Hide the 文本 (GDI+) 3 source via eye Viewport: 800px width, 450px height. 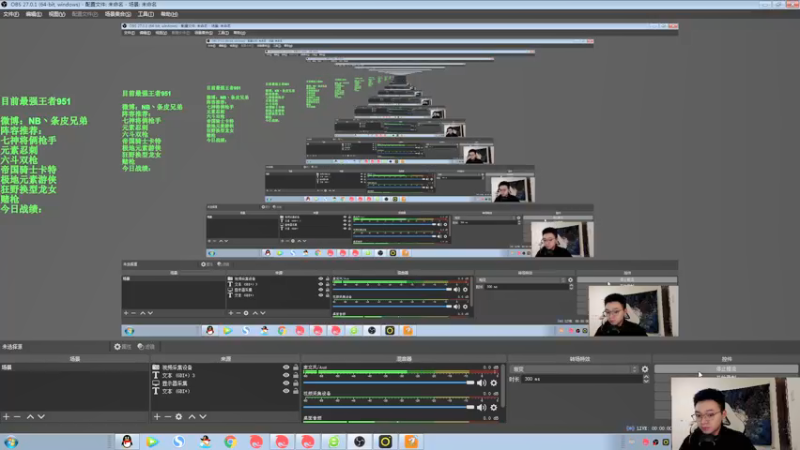286,375
